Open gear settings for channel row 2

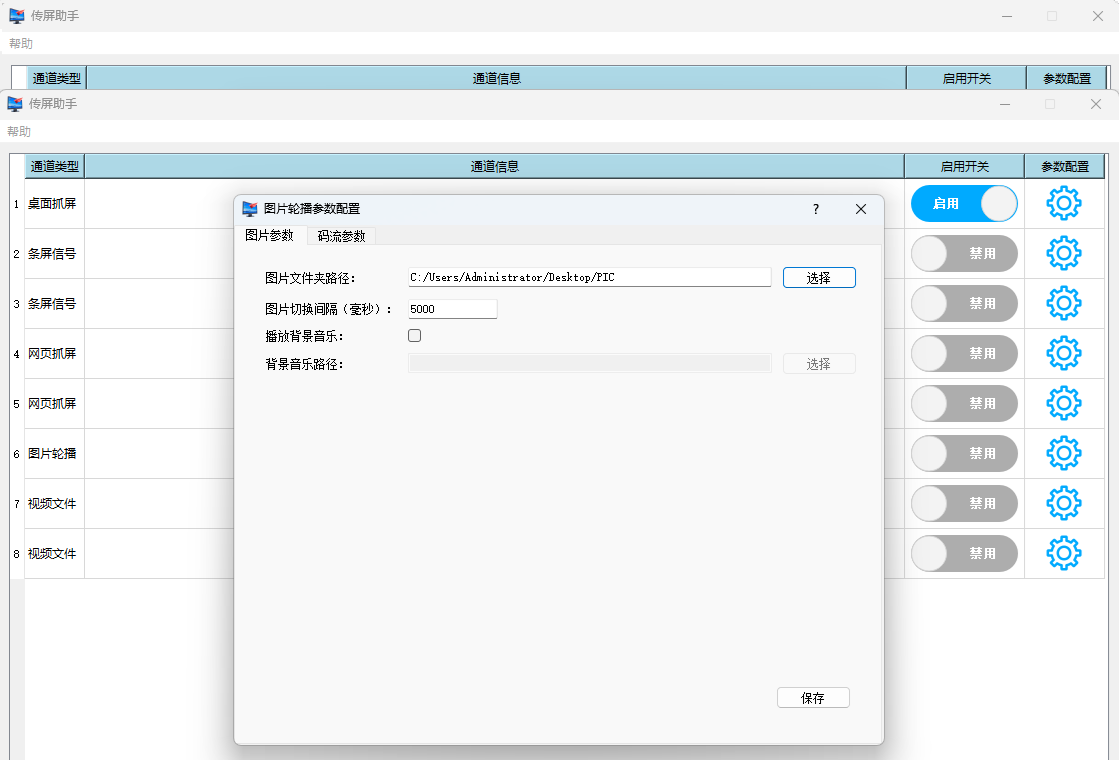click(1063, 254)
